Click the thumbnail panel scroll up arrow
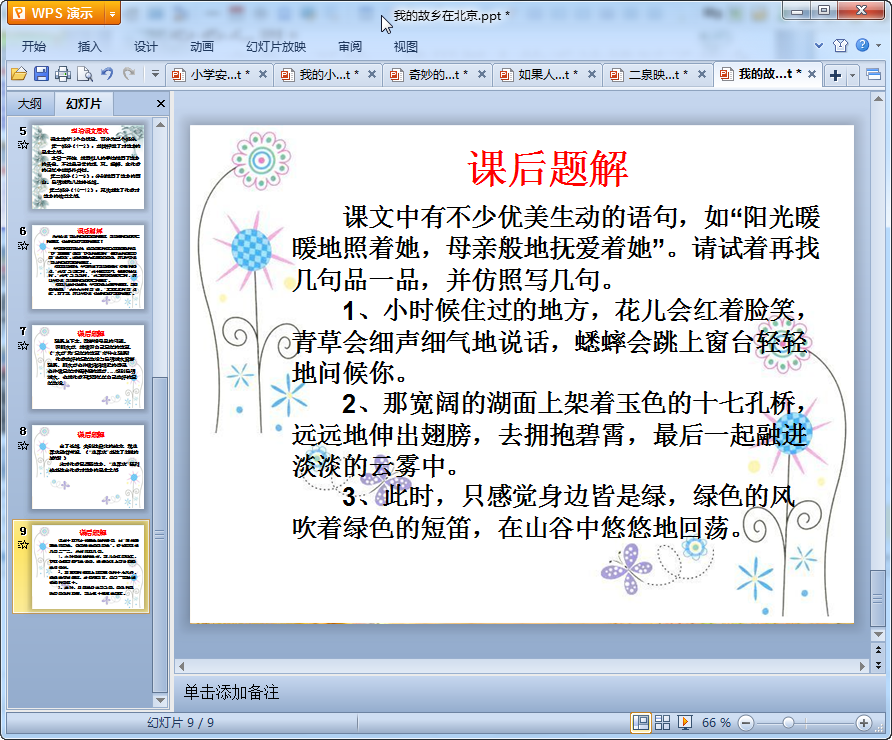Screen dimensions: 892x740 click(160, 125)
